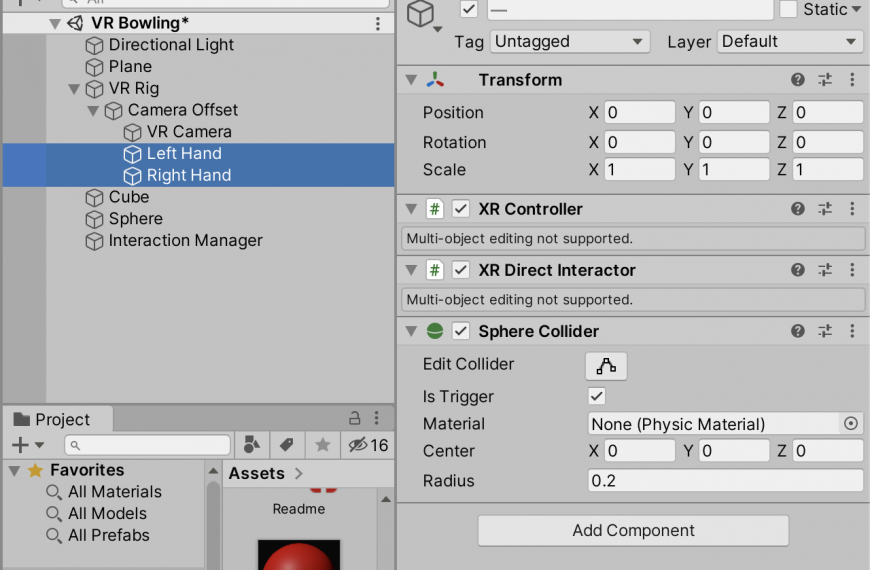
Task: Open the Layer dropdown showing Default
Action: click(790, 42)
